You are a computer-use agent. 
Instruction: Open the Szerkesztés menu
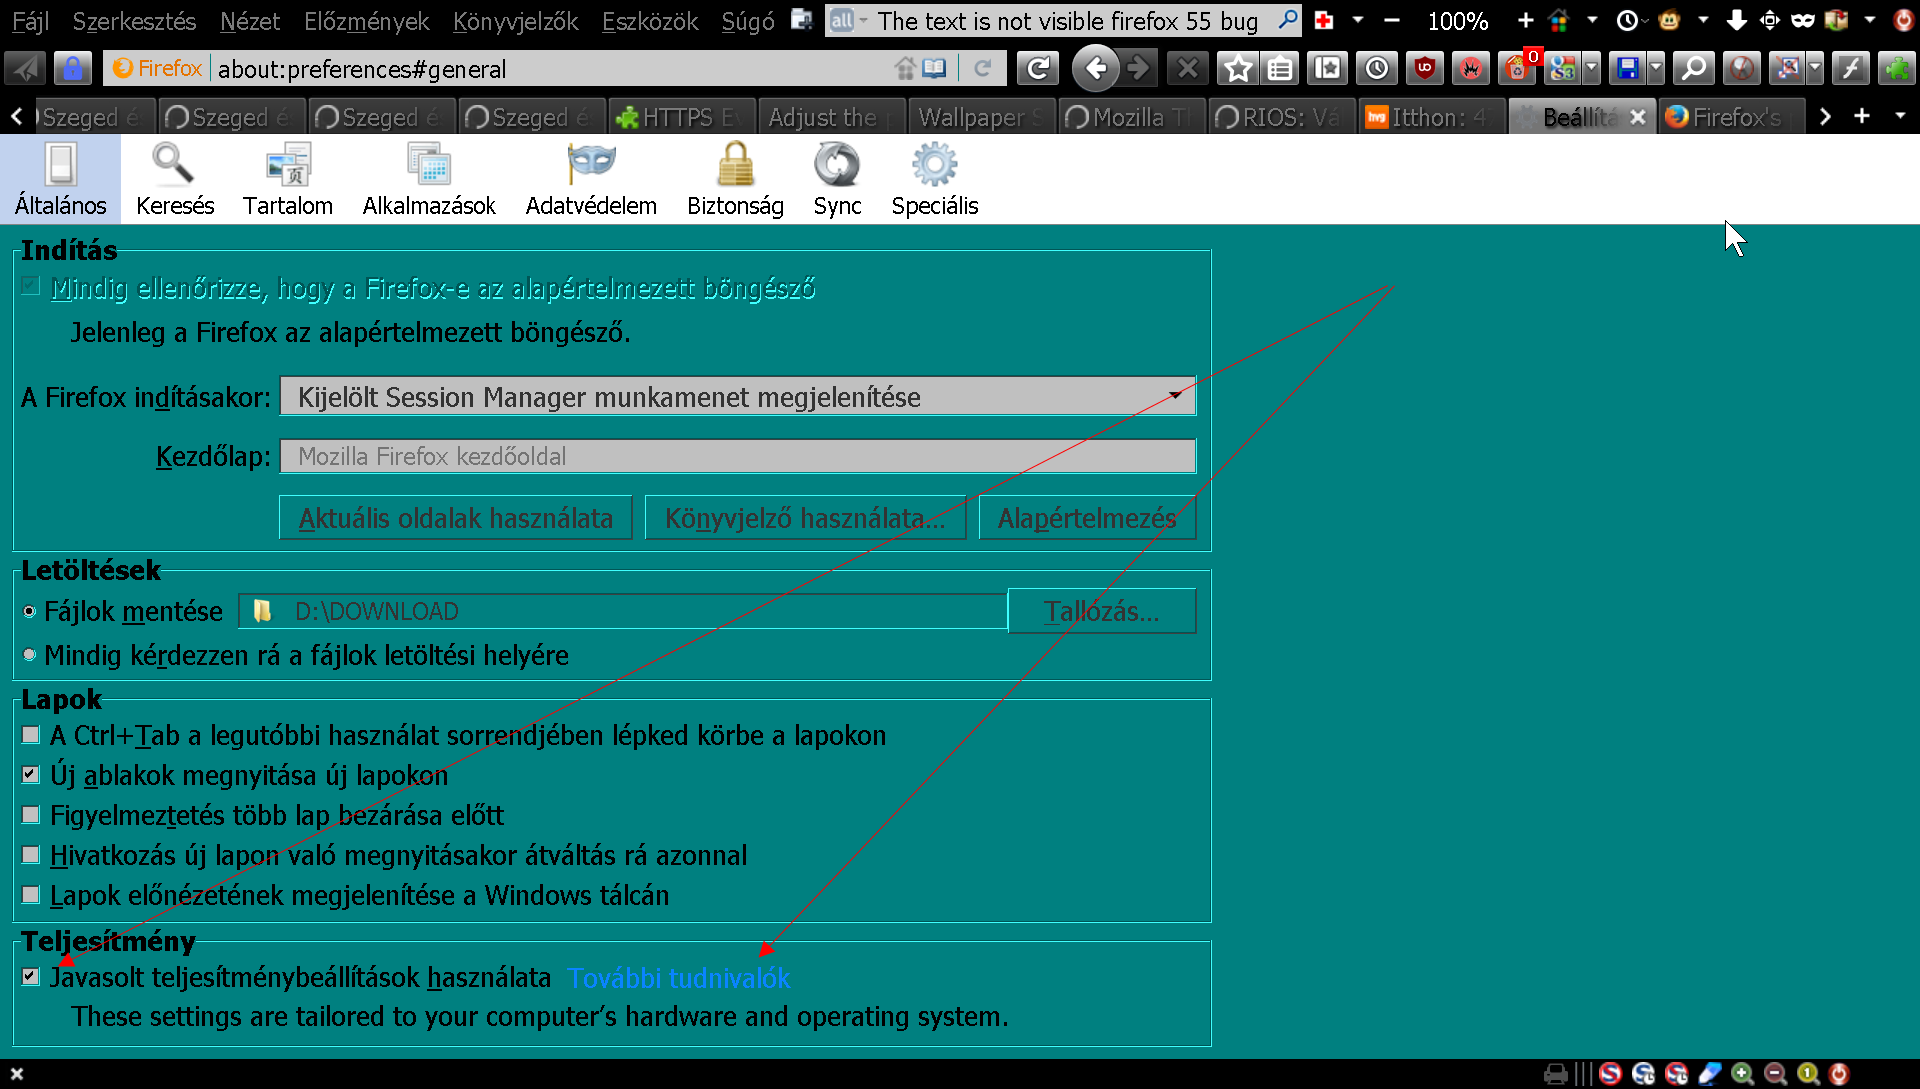[x=134, y=21]
